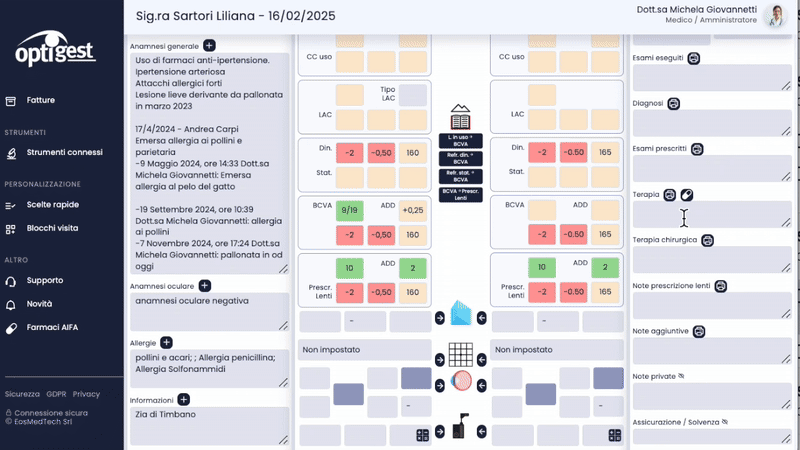
Task: Click inside the Terapia text field
Action: [712, 214]
